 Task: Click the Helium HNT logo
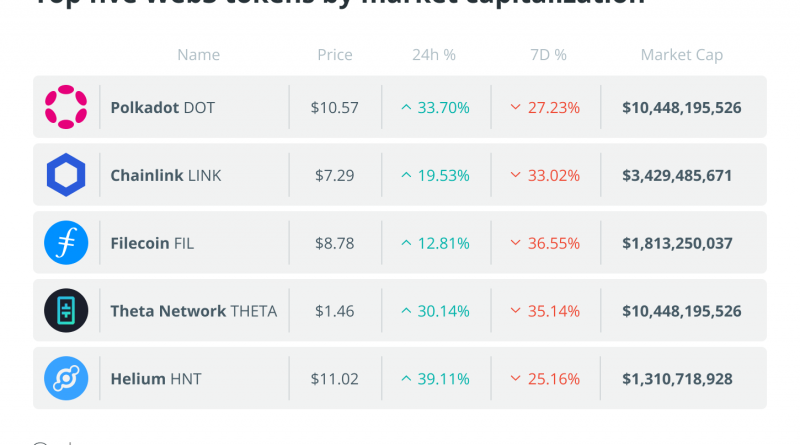(x=66, y=379)
